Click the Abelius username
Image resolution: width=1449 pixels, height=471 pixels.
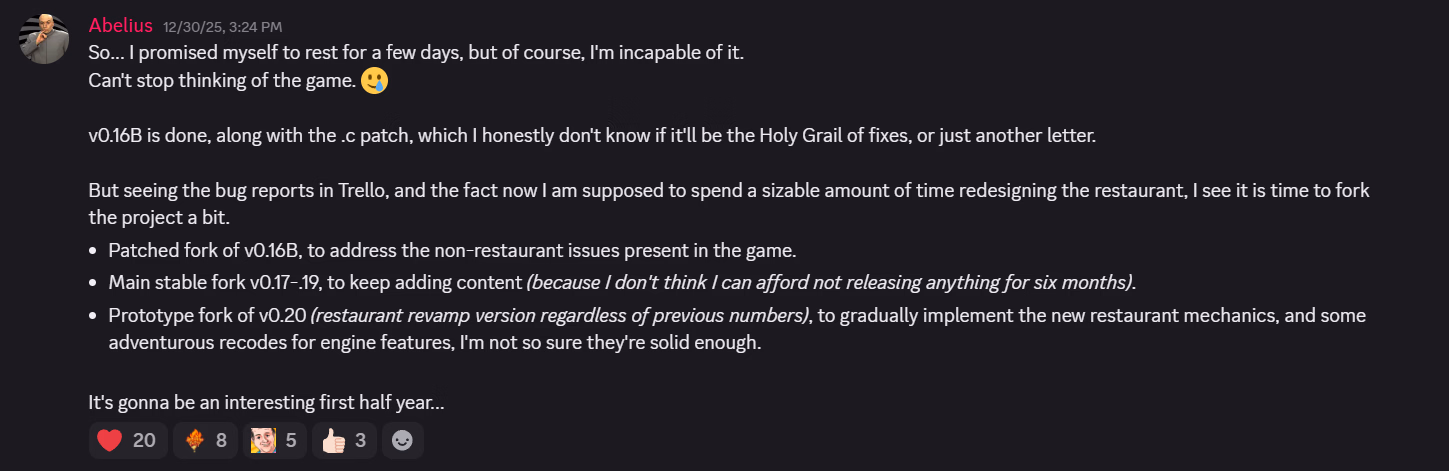(121, 25)
